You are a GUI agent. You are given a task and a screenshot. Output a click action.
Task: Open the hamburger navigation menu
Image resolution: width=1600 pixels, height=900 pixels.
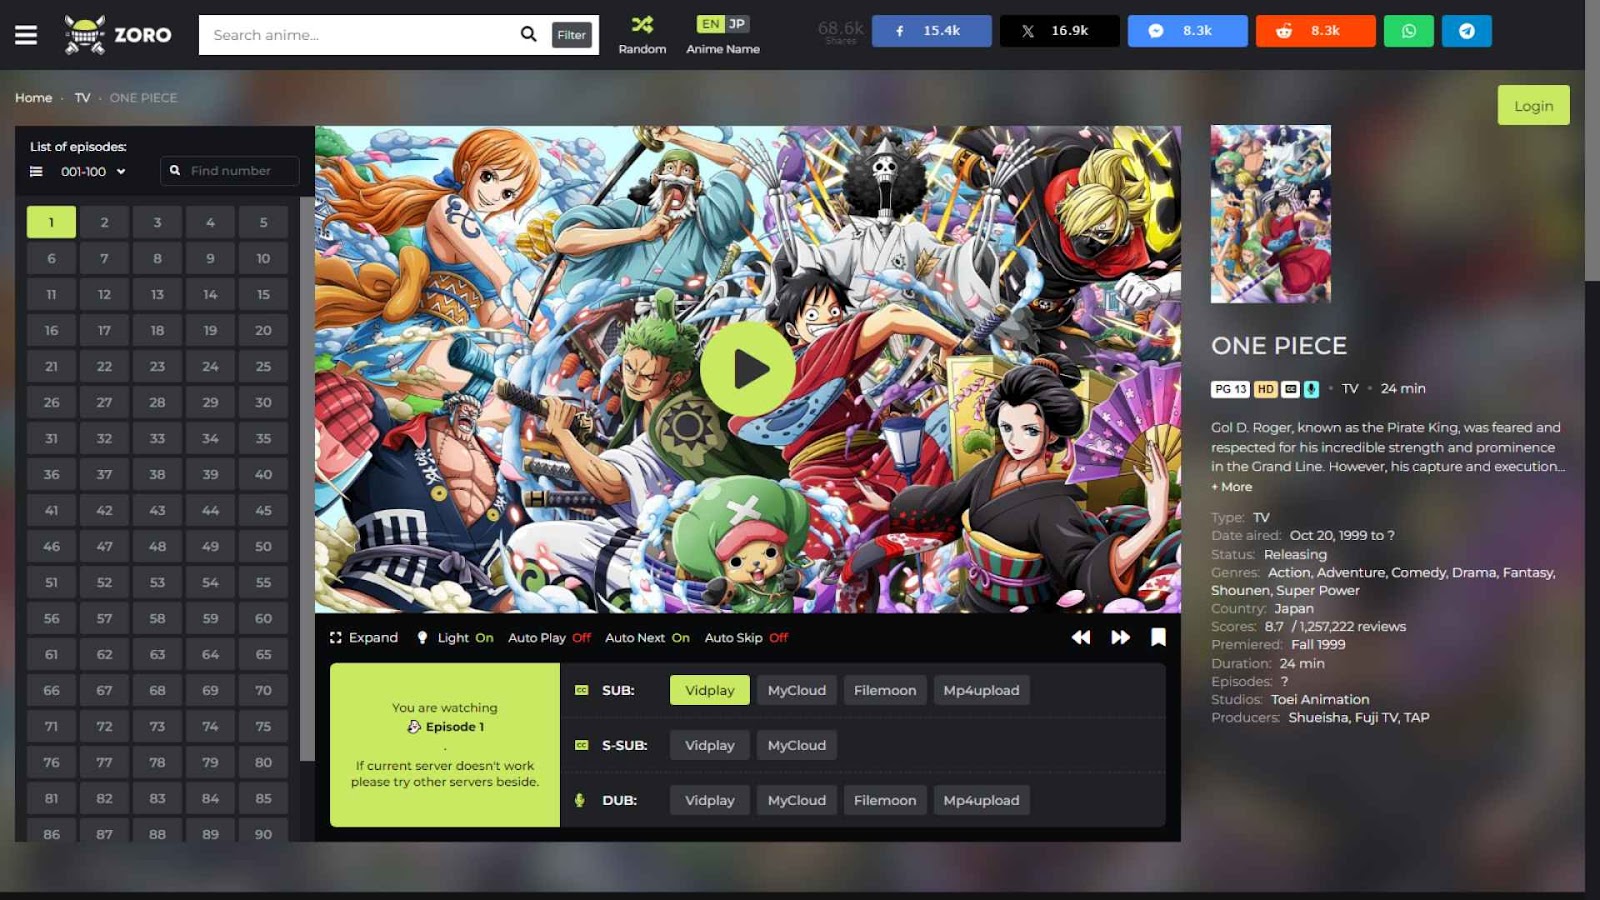(26, 35)
